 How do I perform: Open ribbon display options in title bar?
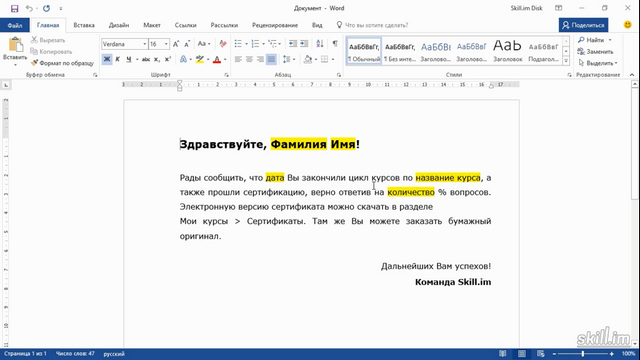(x=559, y=8)
